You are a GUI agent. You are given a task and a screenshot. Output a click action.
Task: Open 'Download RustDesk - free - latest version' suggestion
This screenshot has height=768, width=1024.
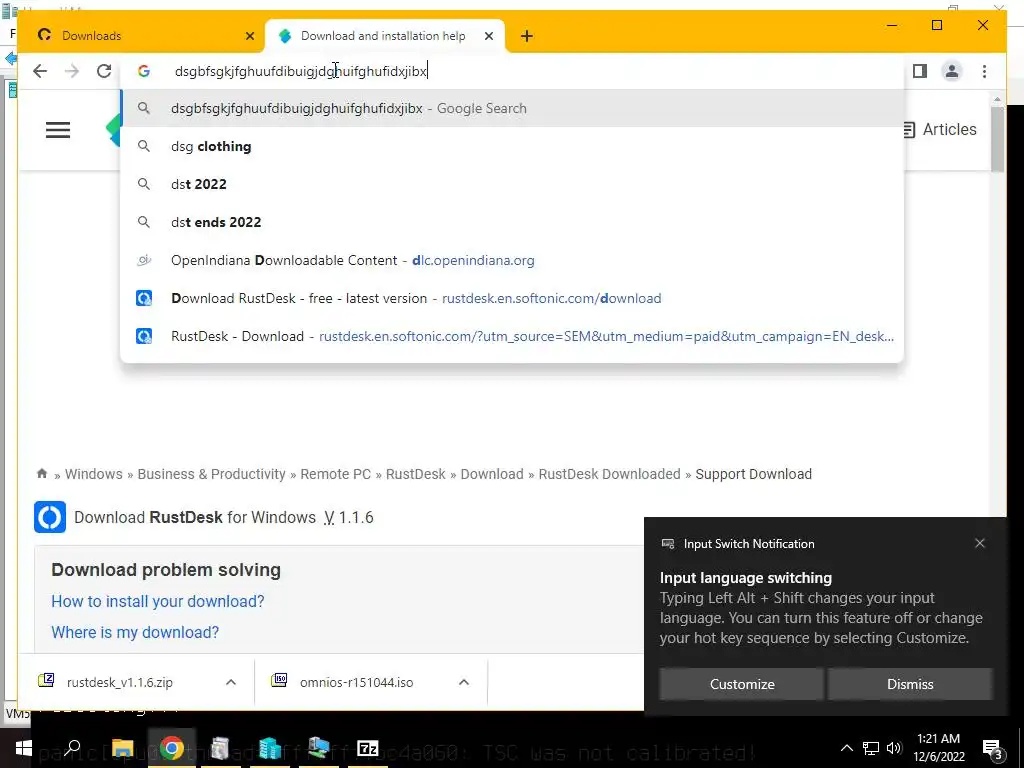click(513, 298)
